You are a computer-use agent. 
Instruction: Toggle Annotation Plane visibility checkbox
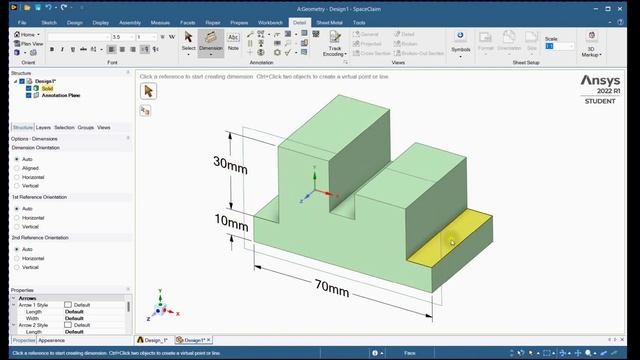coord(29,95)
